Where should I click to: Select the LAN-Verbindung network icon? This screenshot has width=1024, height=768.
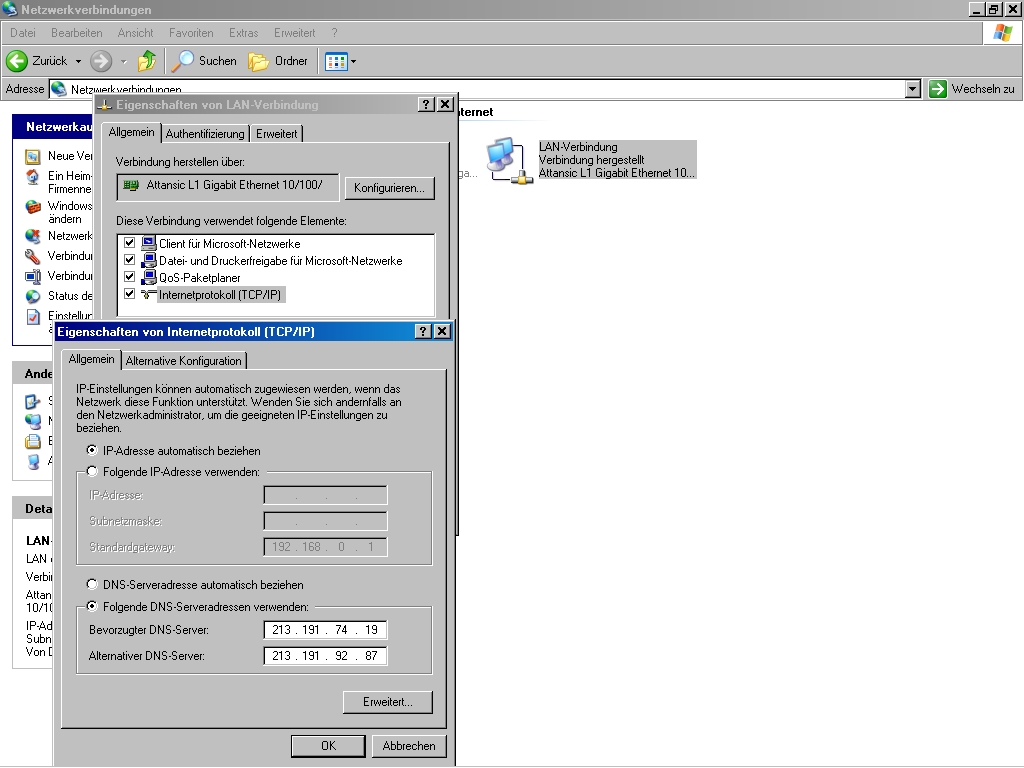coord(509,161)
